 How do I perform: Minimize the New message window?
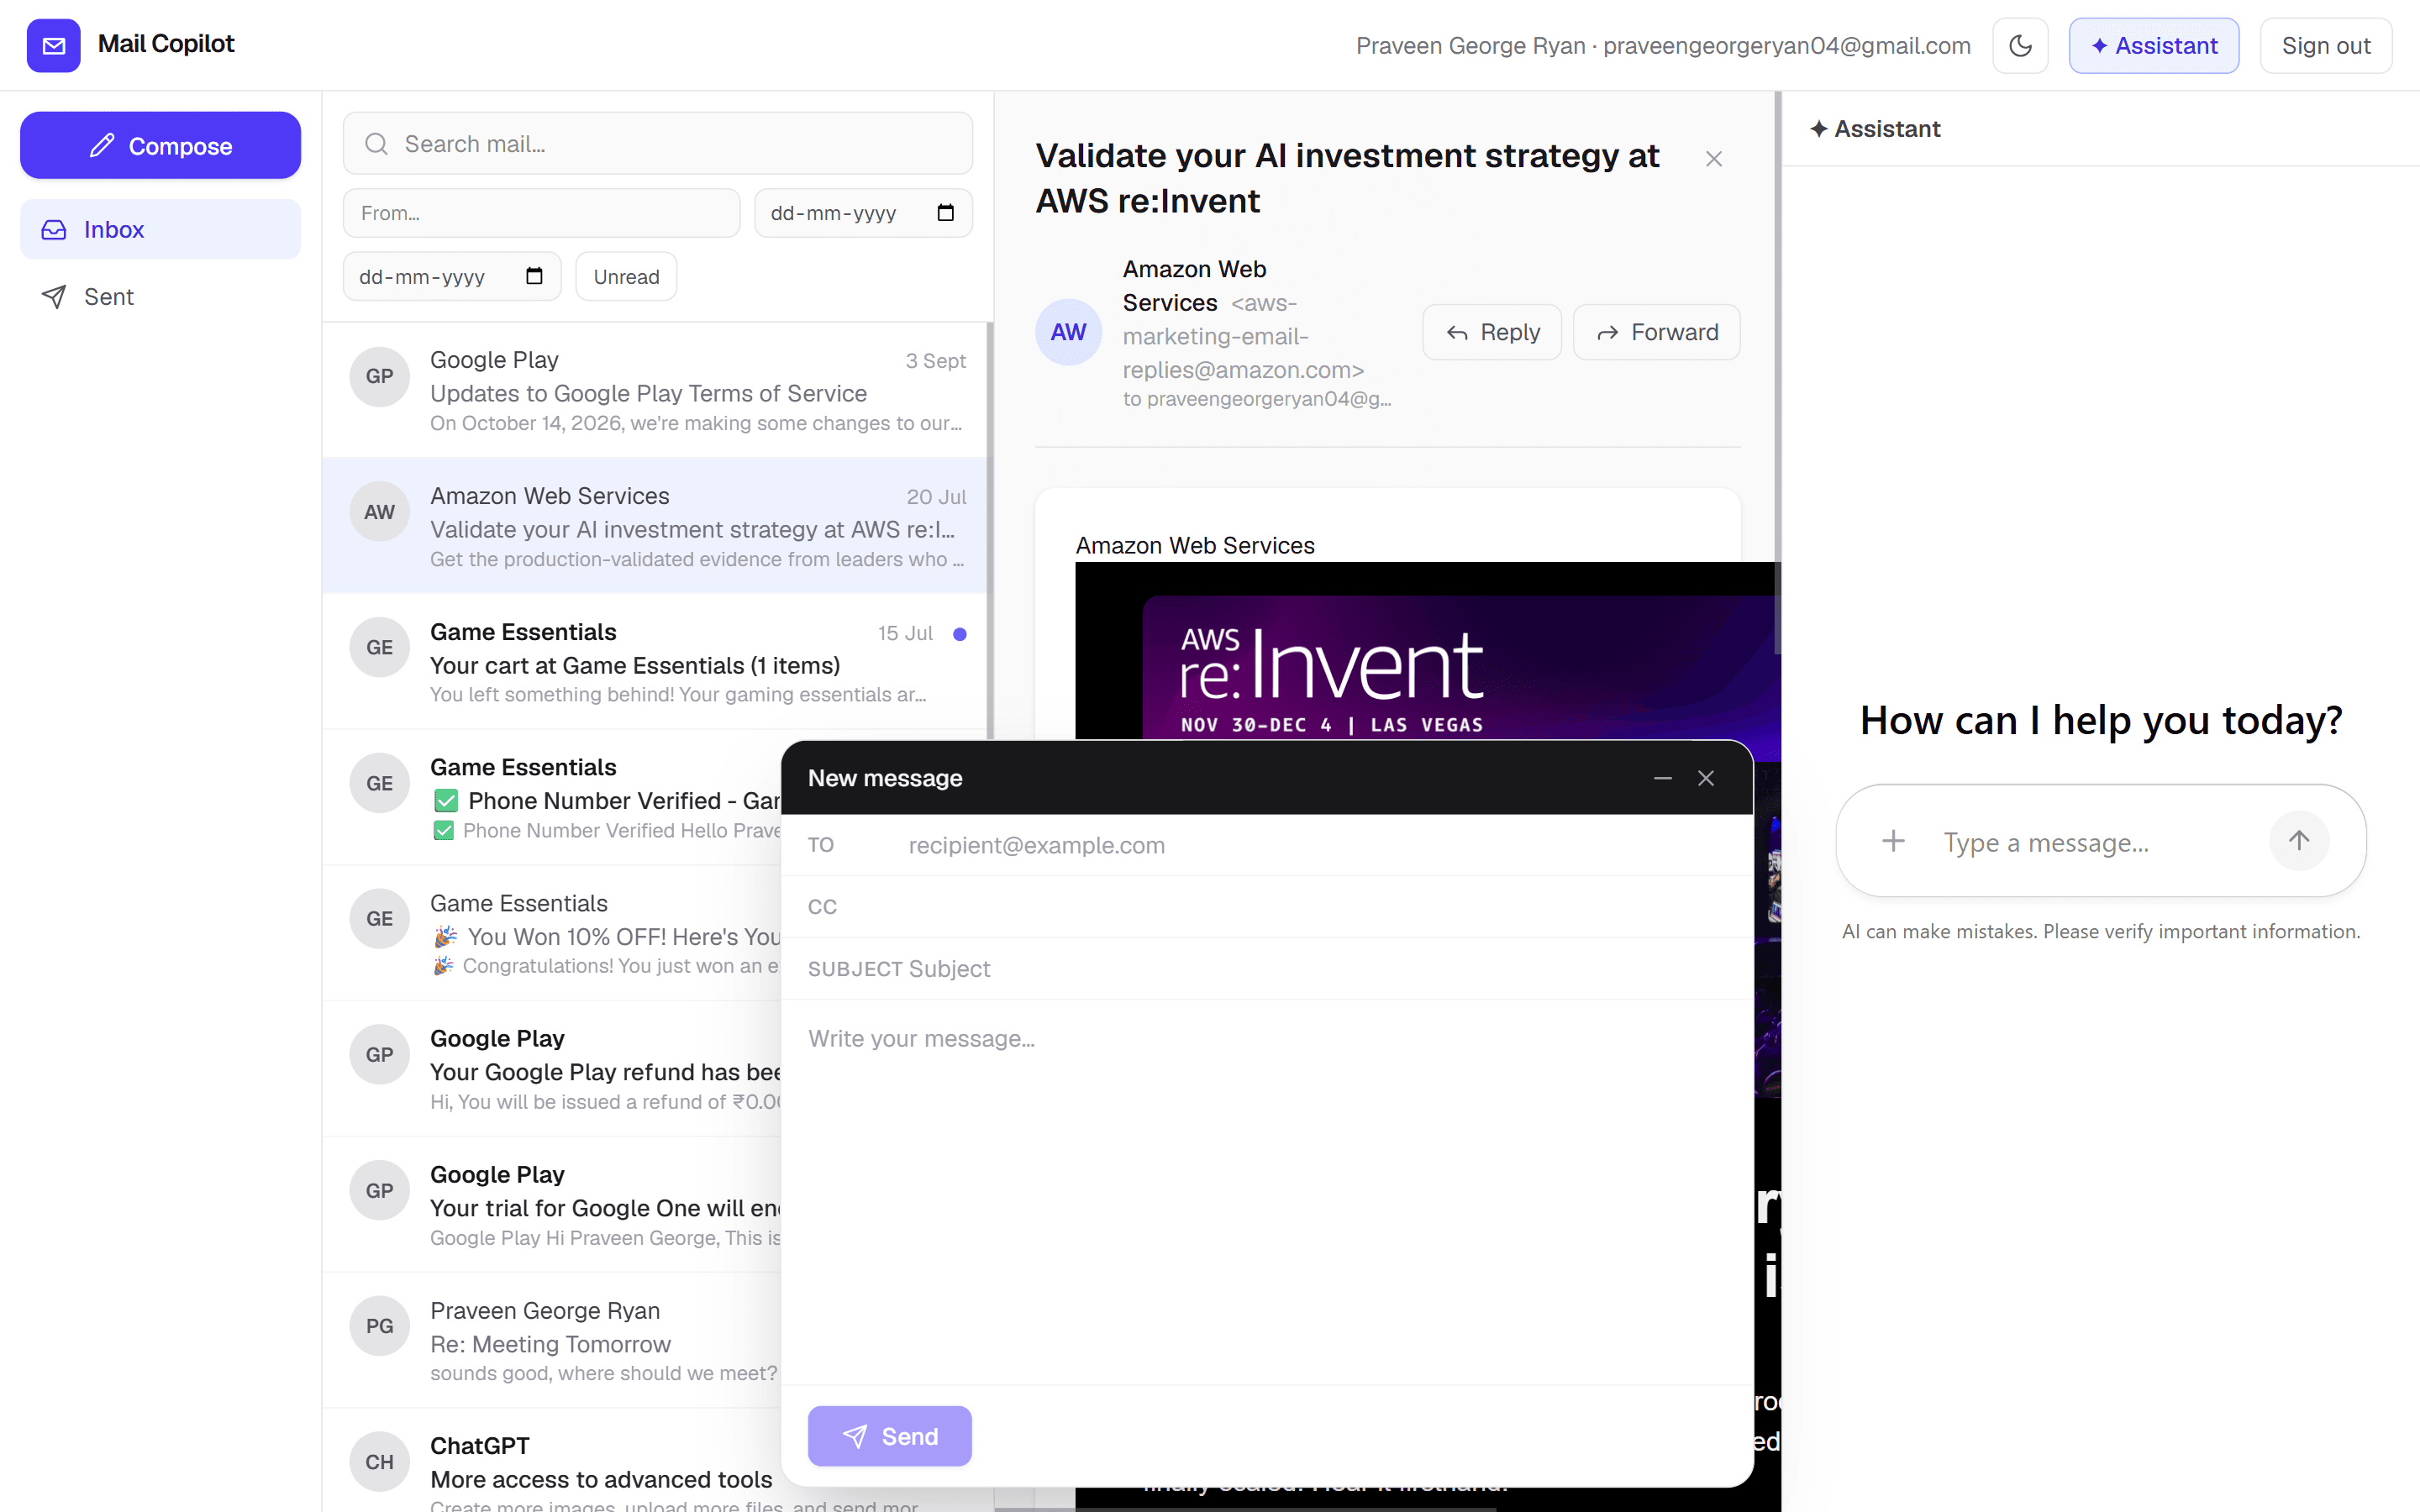1662,778
